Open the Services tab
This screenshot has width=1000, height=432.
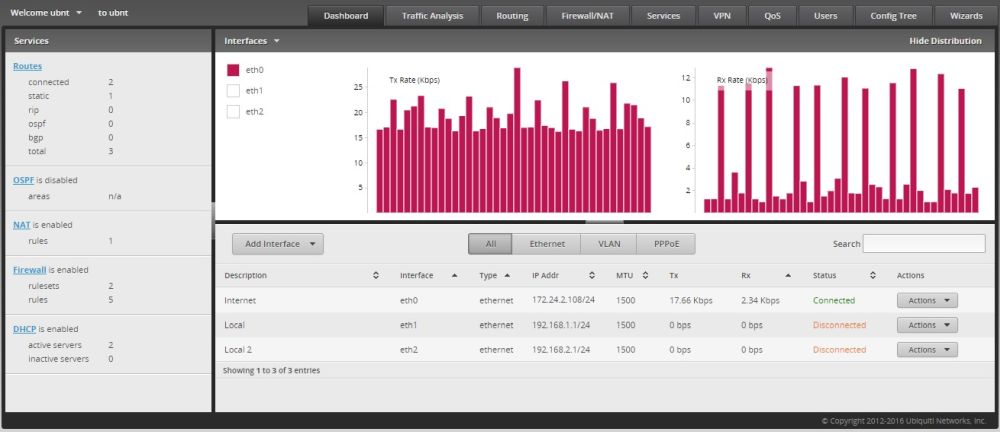[x=663, y=16]
